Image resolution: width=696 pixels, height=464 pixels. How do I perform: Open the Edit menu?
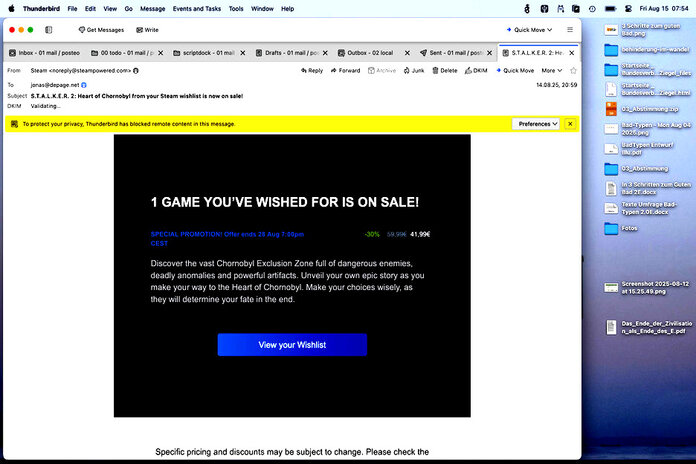pyautogui.click(x=91, y=8)
